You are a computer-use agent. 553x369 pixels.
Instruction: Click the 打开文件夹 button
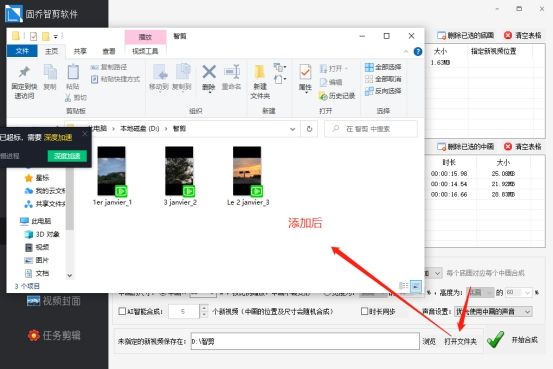pos(460,341)
